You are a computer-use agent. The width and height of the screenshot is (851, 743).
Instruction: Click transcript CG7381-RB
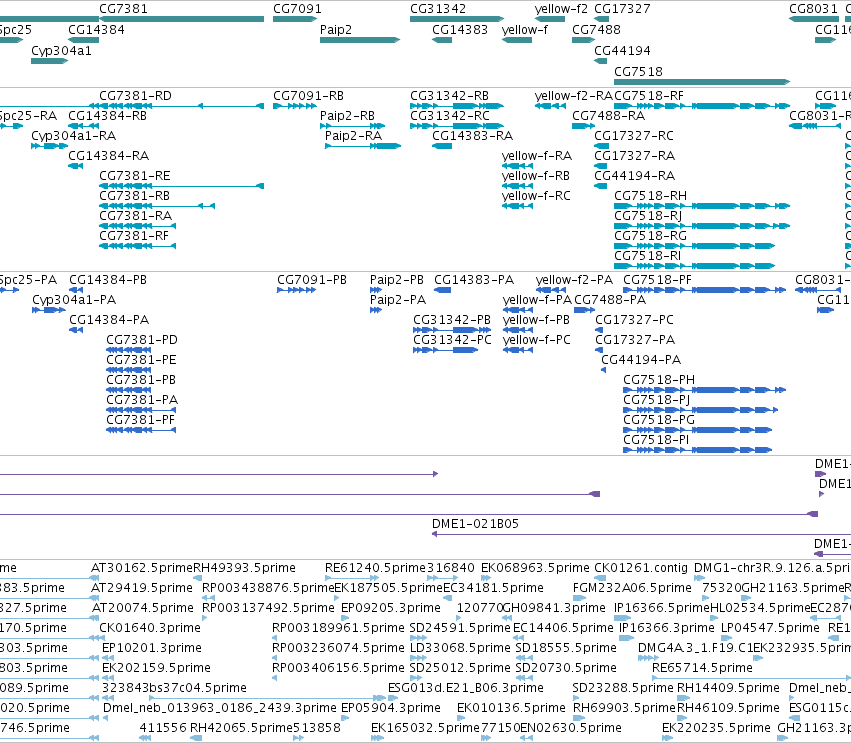coord(135,196)
